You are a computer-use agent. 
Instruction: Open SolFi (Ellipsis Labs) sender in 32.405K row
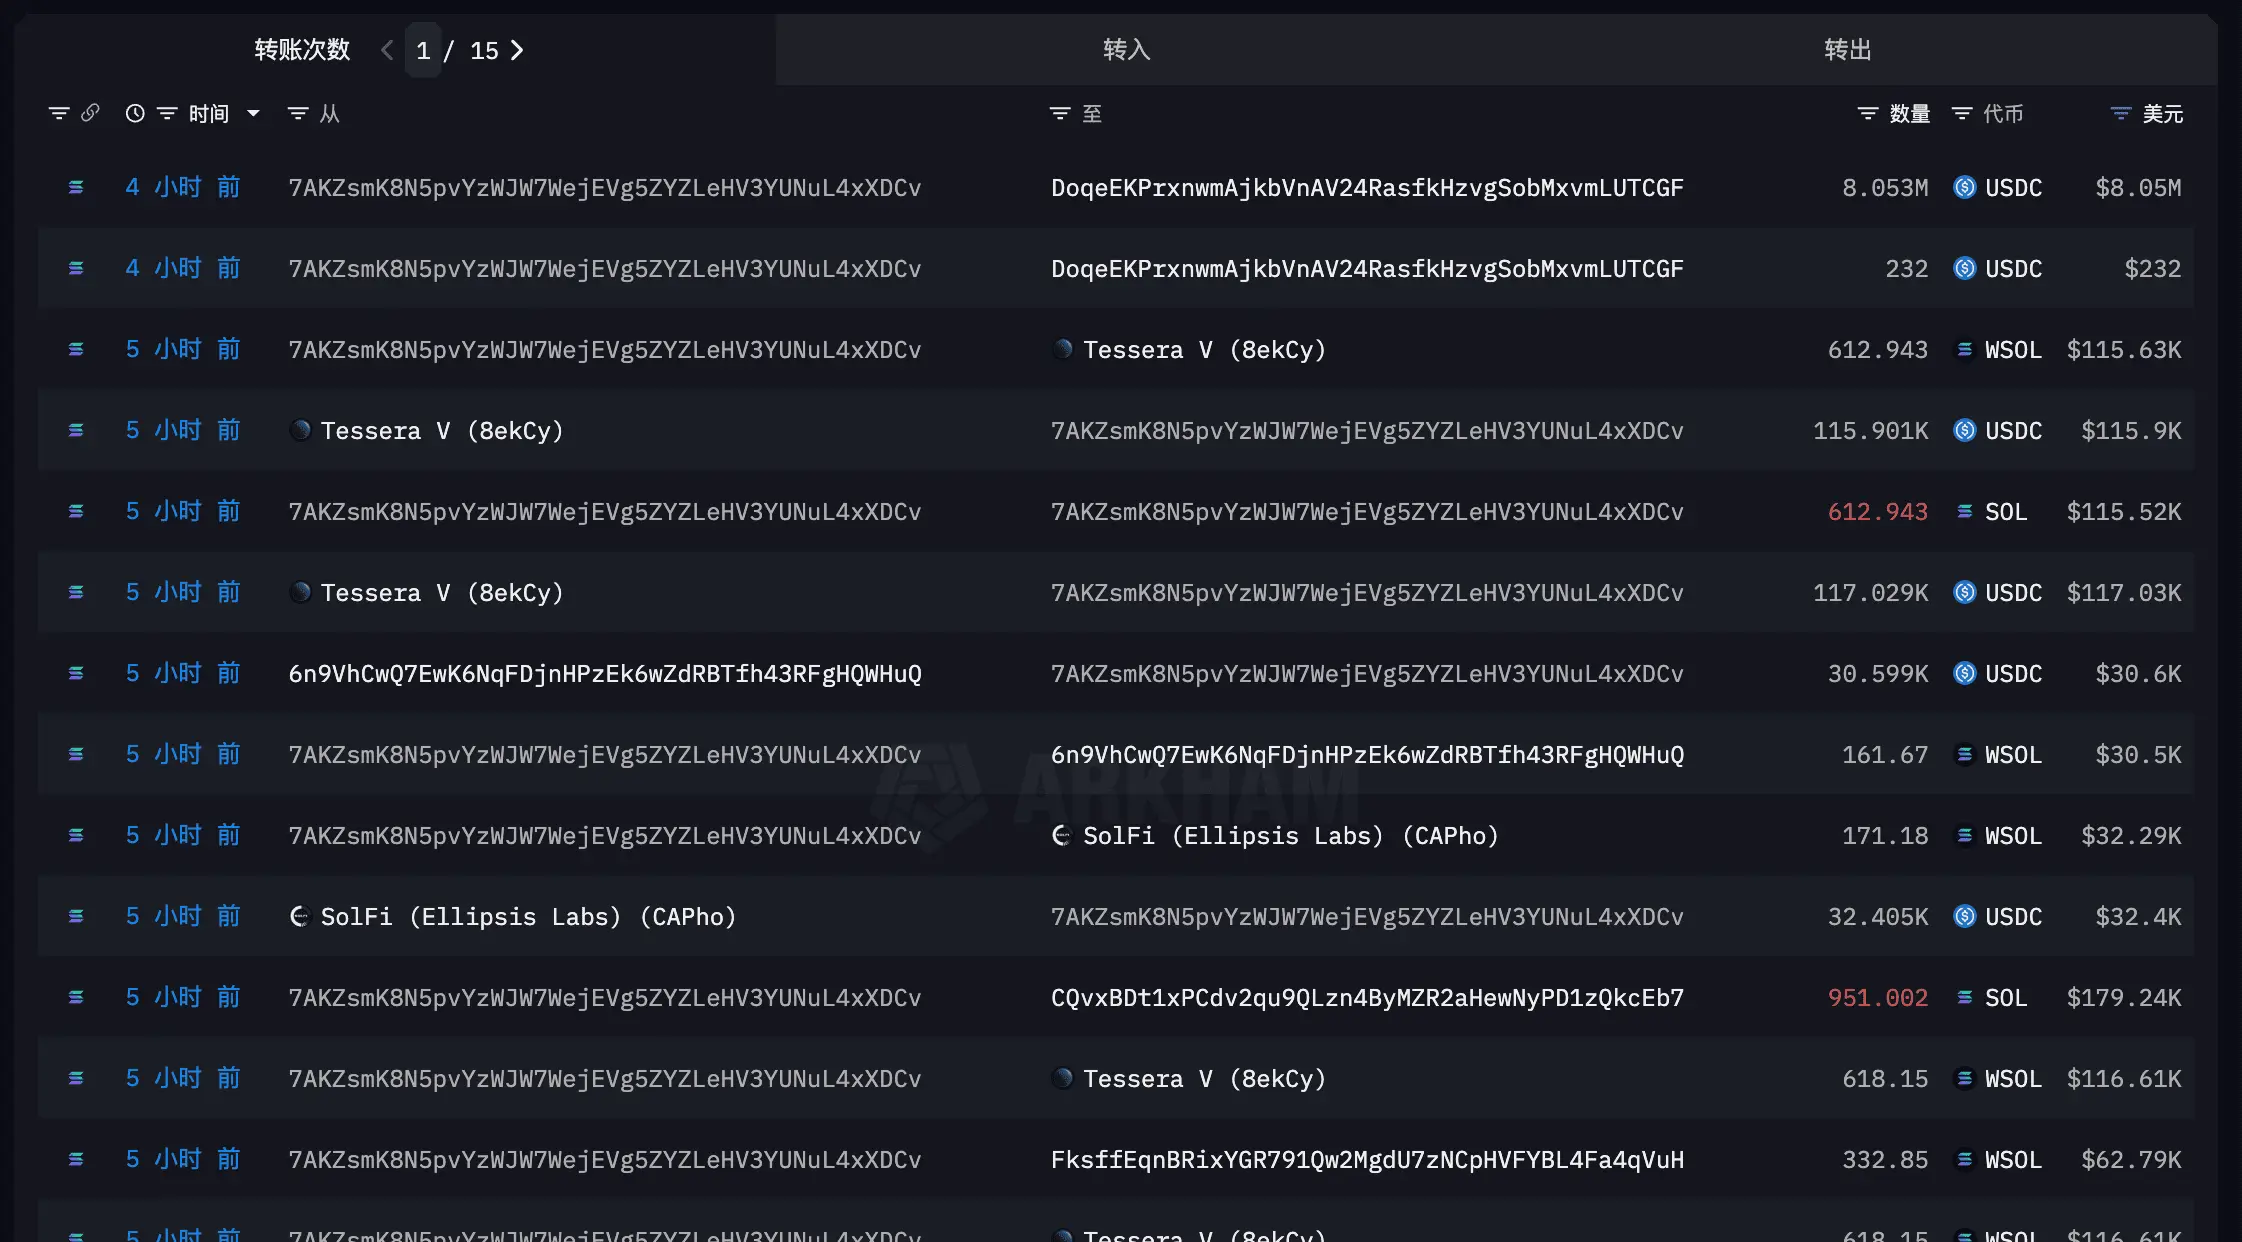pos(528,917)
